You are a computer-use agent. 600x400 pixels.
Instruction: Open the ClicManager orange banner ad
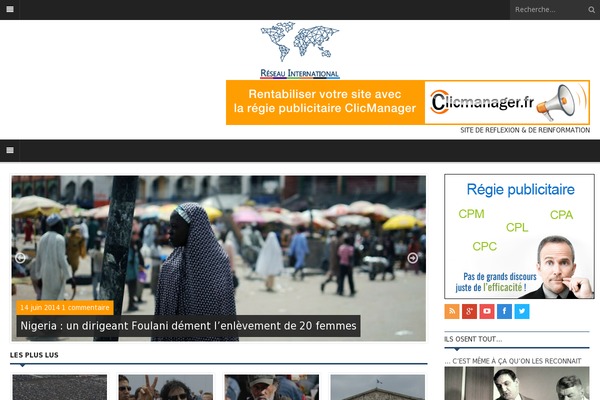point(408,102)
